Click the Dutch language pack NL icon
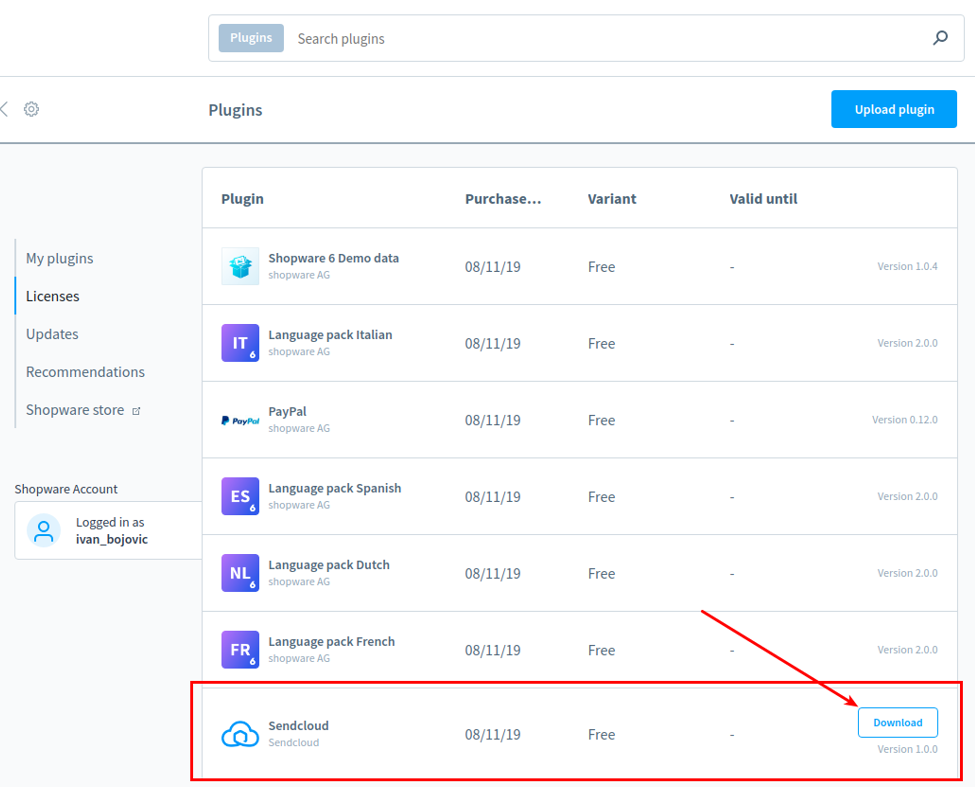The image size is (975, 787). (240, 573)
